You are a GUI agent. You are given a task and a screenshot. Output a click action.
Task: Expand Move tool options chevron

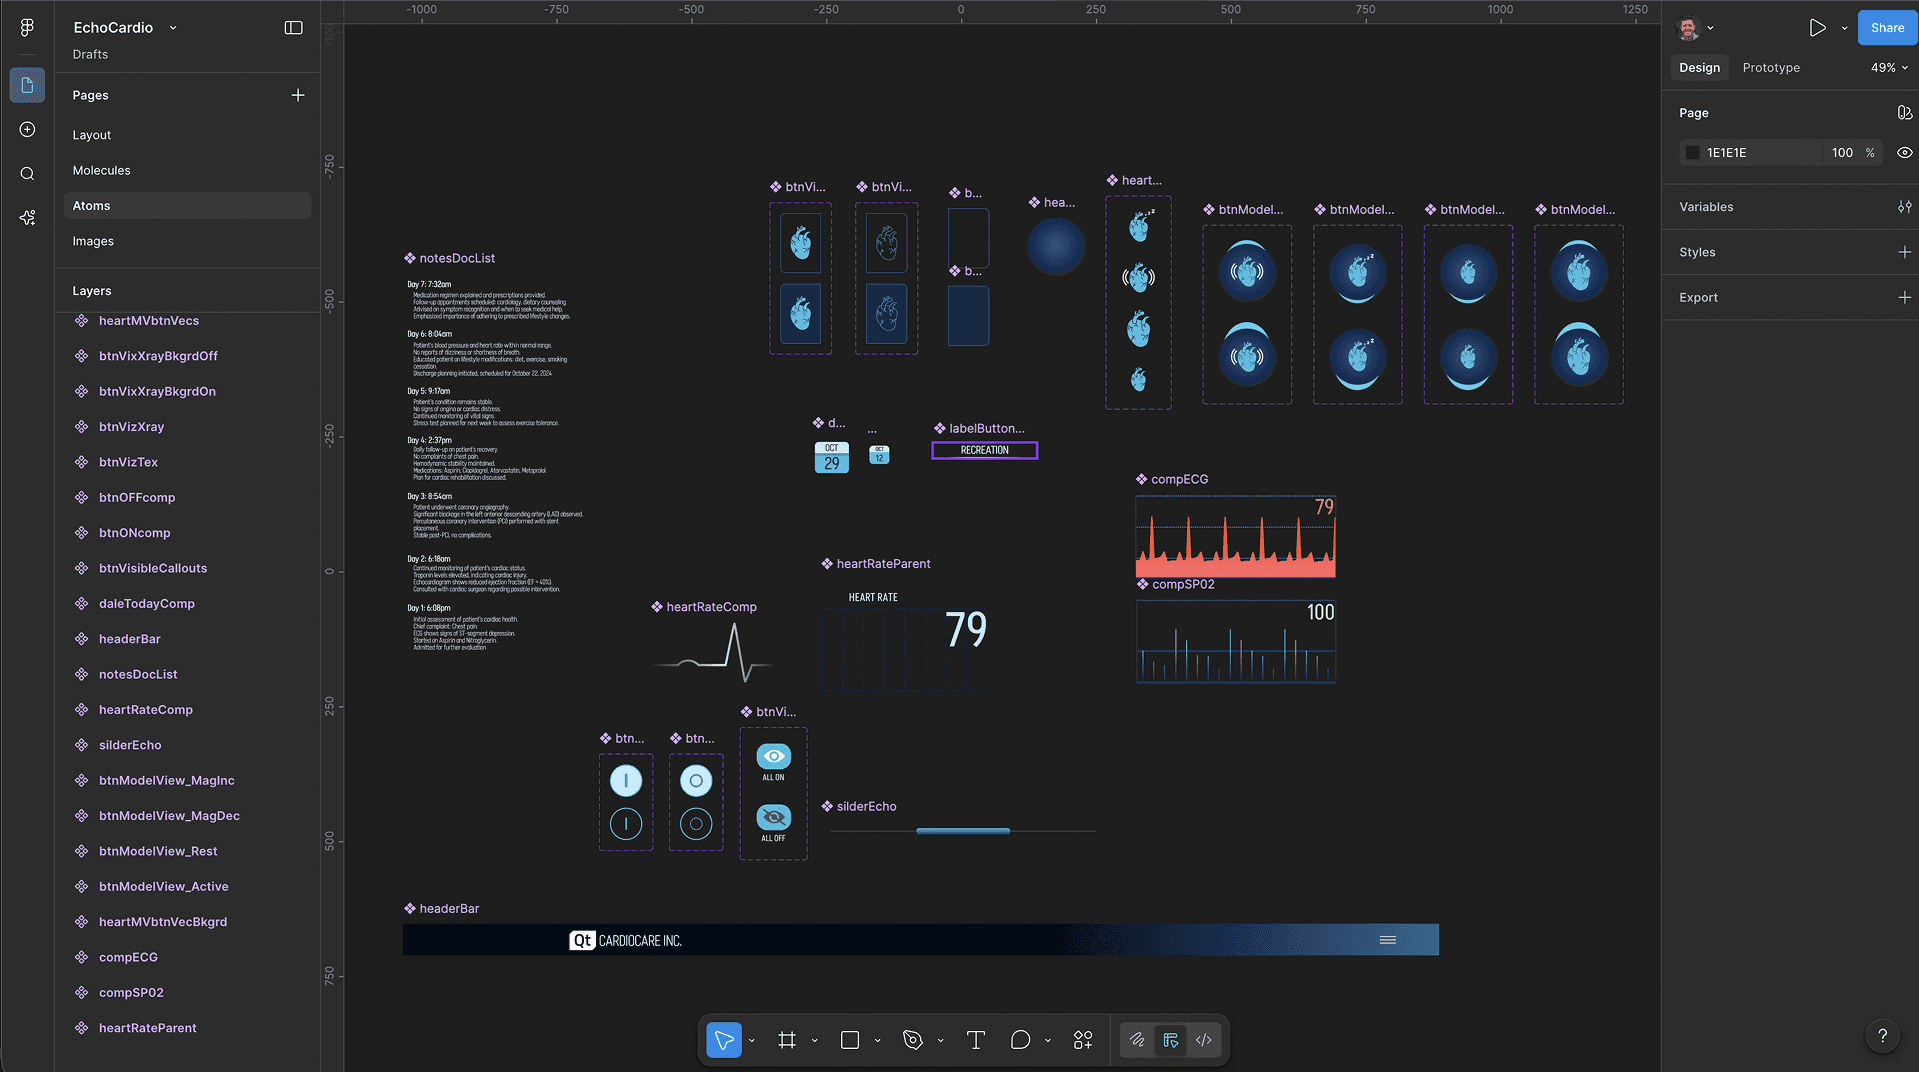coord(751,1041)
